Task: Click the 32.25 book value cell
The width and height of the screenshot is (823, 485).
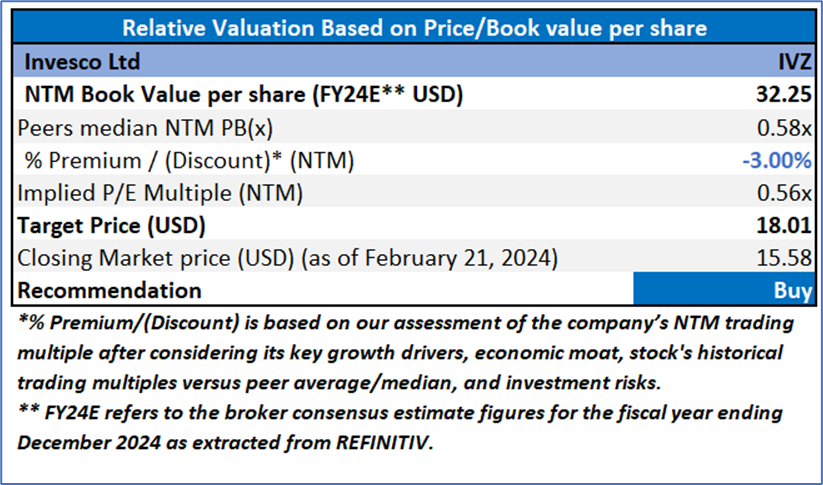Action: click(783, 95)
